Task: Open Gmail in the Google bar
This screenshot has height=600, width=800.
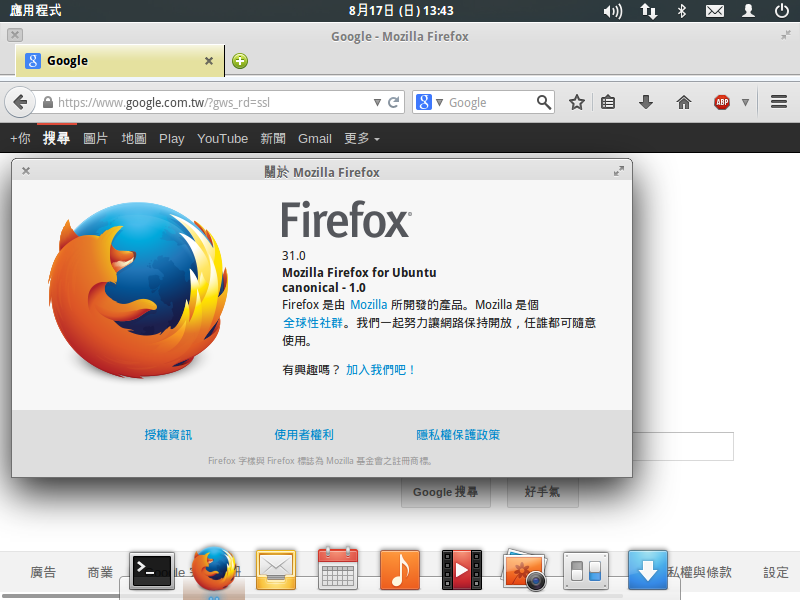Action: (315, 138)
